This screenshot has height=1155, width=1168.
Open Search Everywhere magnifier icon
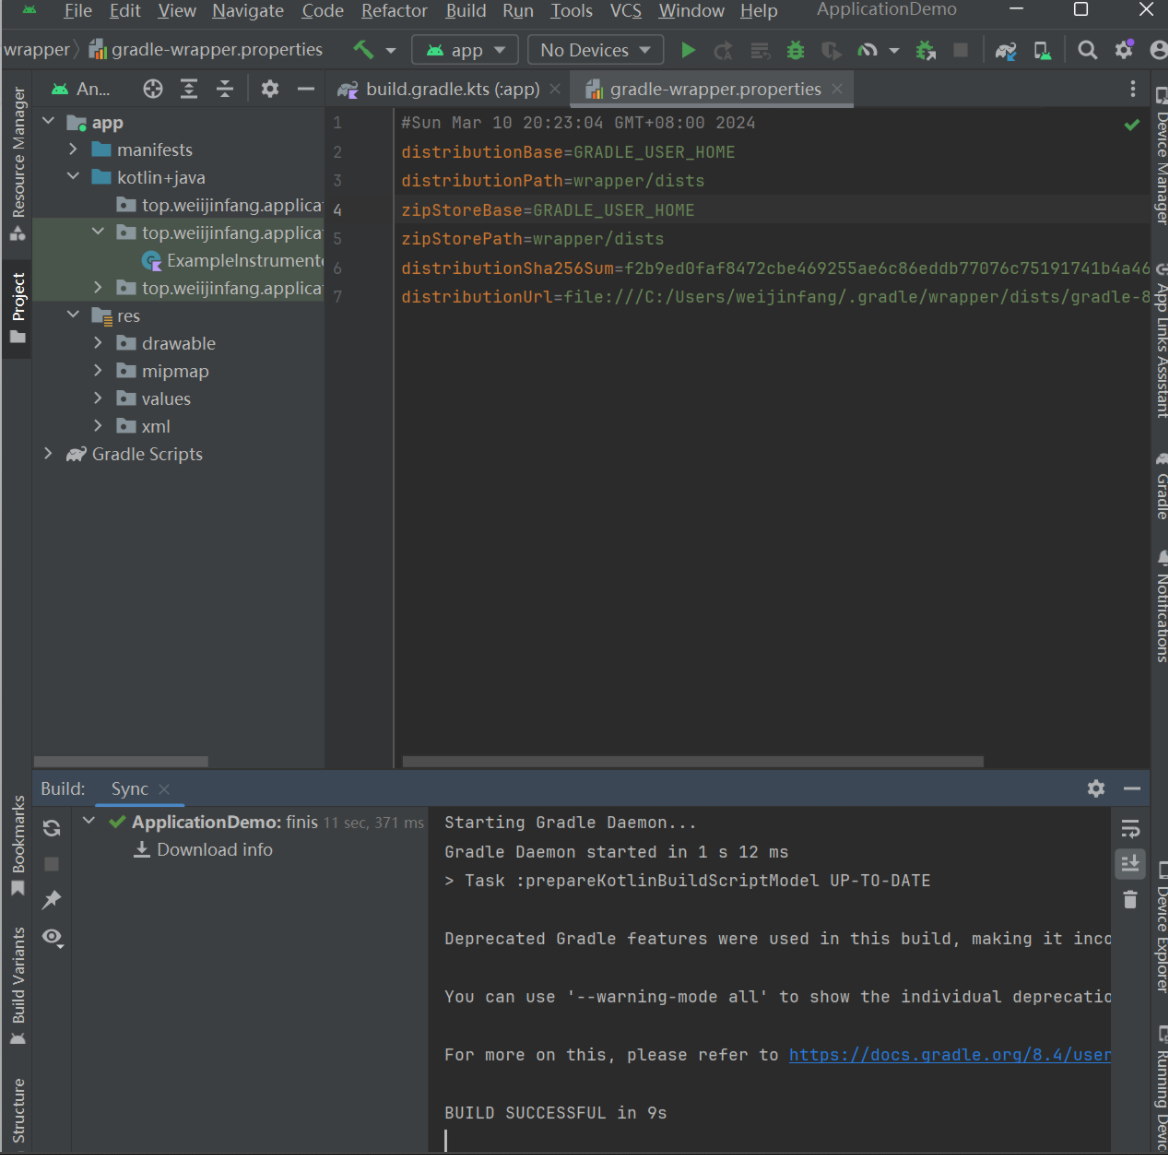[x=1088, y=50]
